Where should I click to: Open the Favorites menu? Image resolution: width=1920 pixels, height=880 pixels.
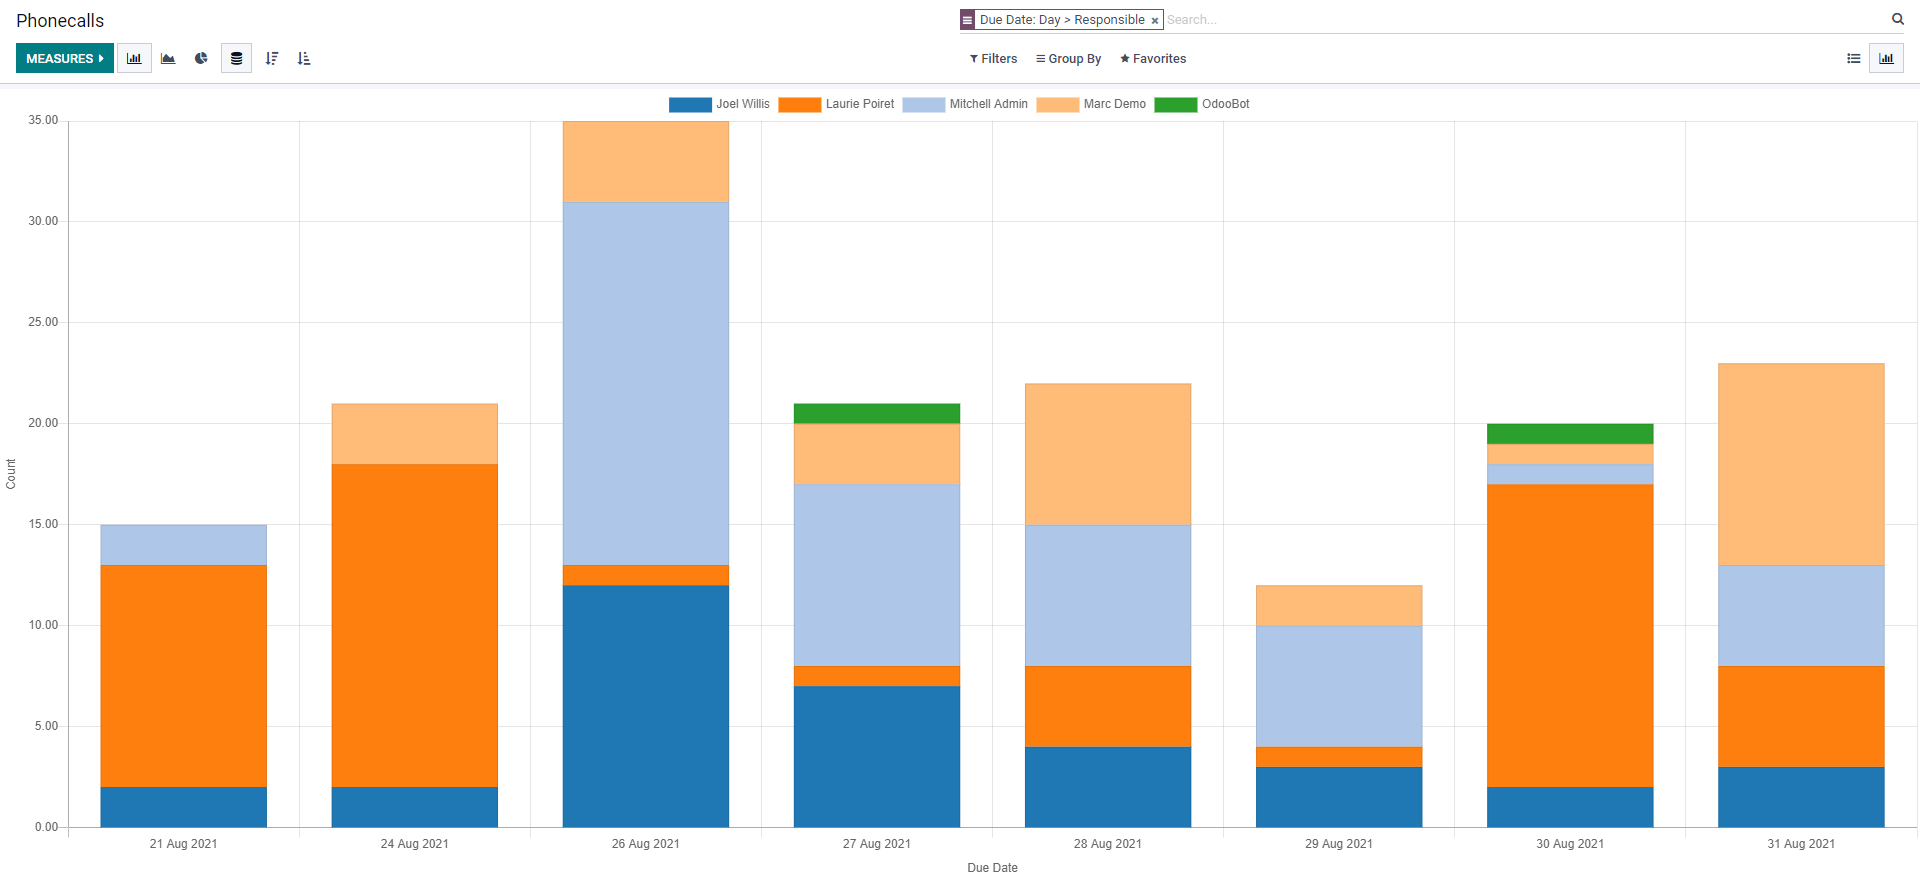click(1153, 59)
